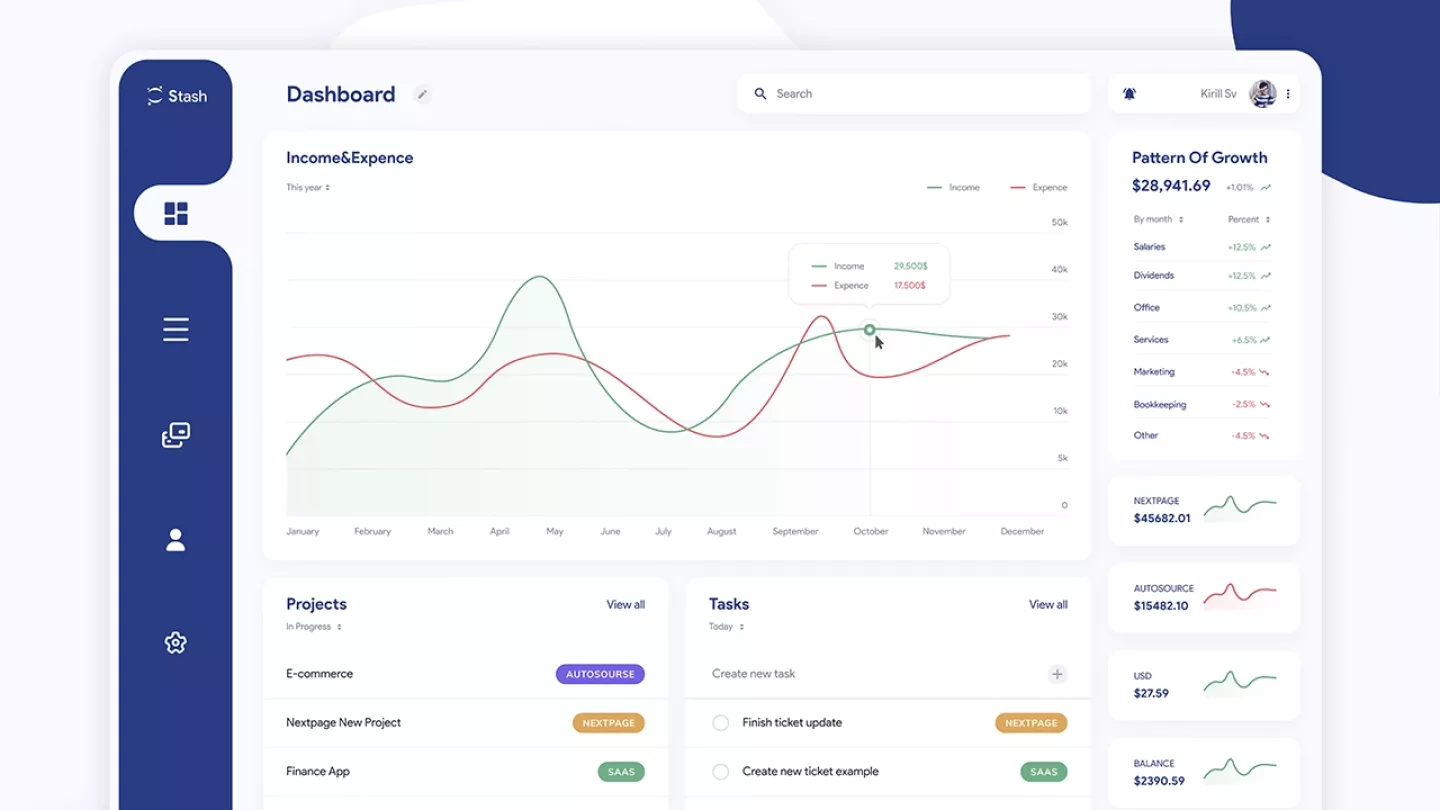Viewport: 1440px width, 810px height.
Task: Click the Pattern Of Growth heading
Action: click(1199, 158)
